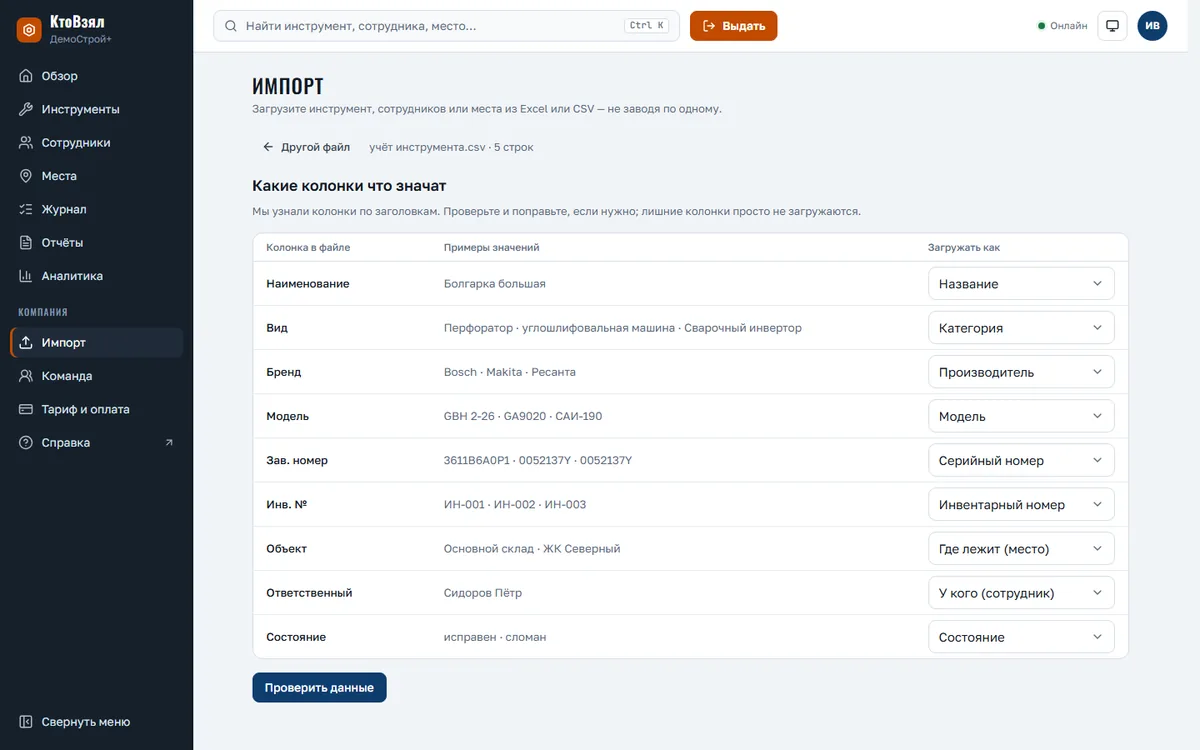The image size is (1200, 750).
Task: Expand the Где лежит (место) dropdown
Action: 1021,549
